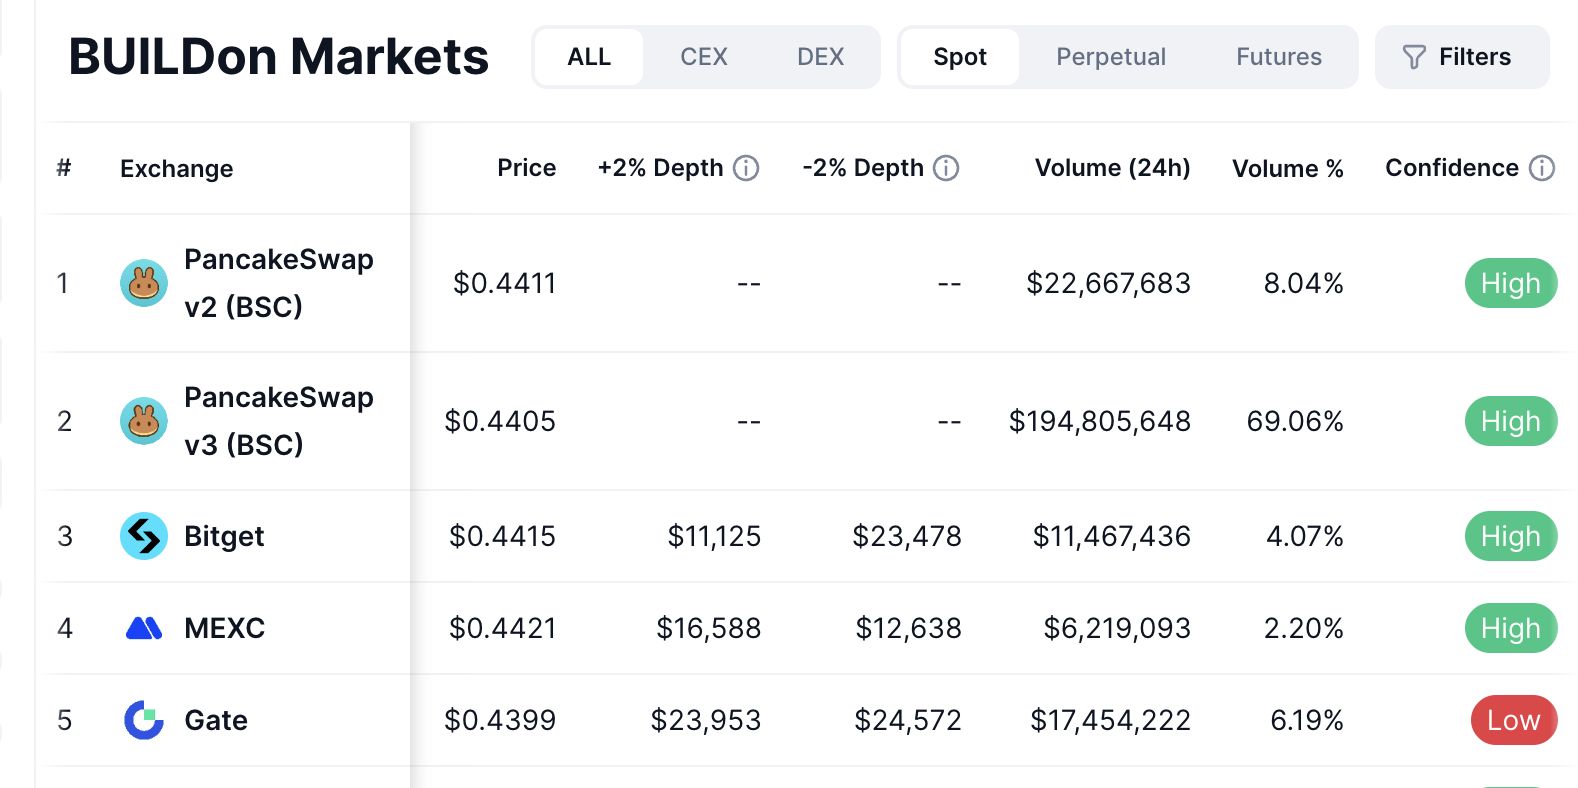The width and height of the screenshot is (1578, 788).
Task: Click the Confidence info icon
Action: [x=1542, y=168]
